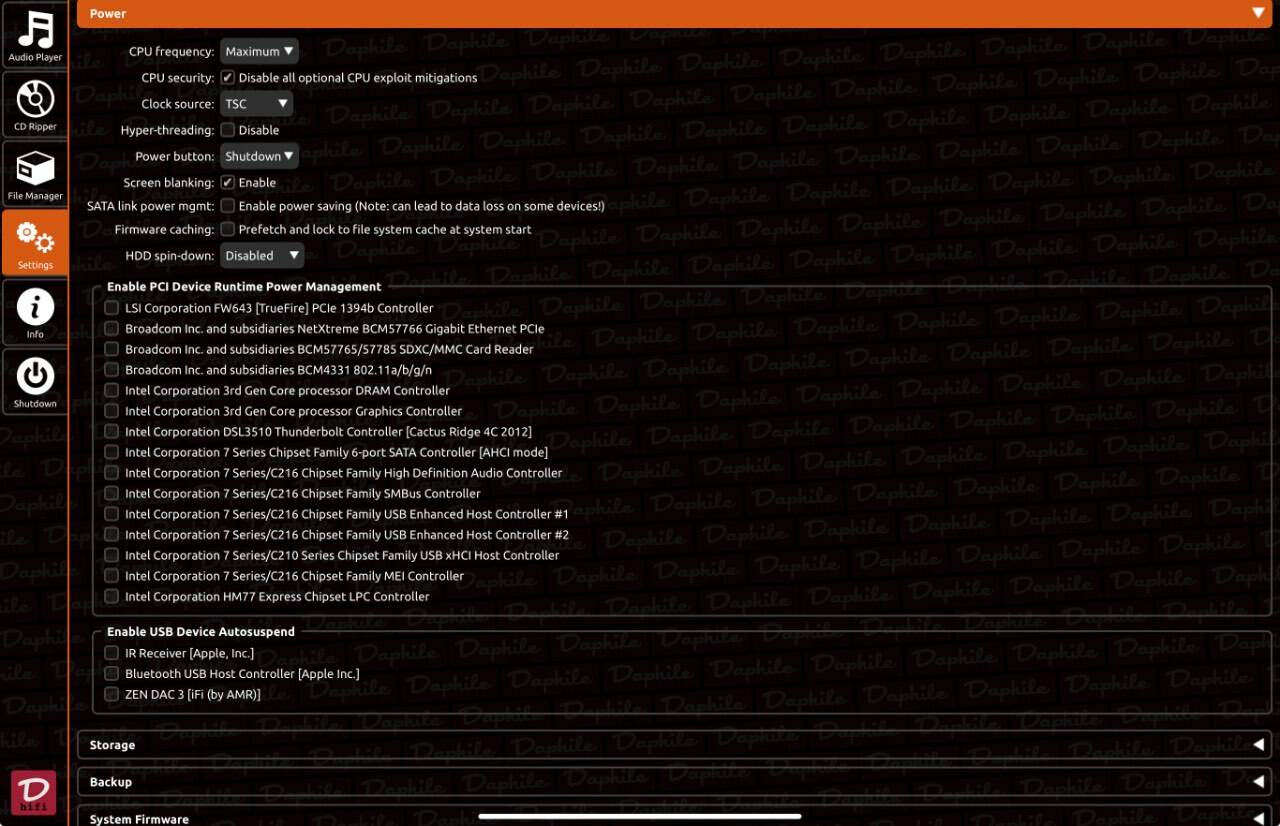Open the Info page
This screenshot has height=826, width=1280.
pyautogui.click(x=35, y=313)
